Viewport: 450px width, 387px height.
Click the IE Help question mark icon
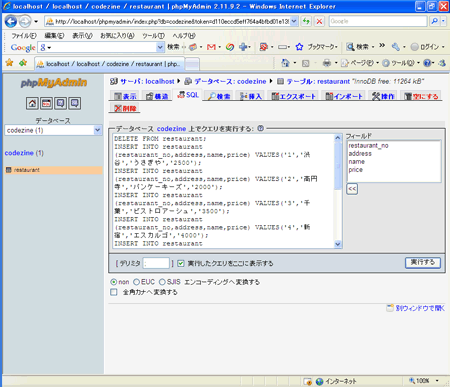[427, 63]
